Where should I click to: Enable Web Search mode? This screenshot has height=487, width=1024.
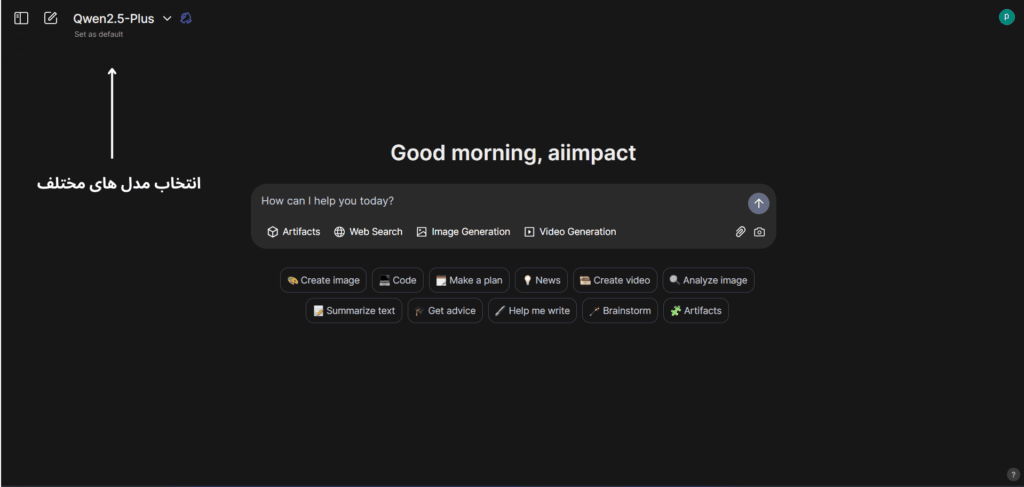[368, 232]
